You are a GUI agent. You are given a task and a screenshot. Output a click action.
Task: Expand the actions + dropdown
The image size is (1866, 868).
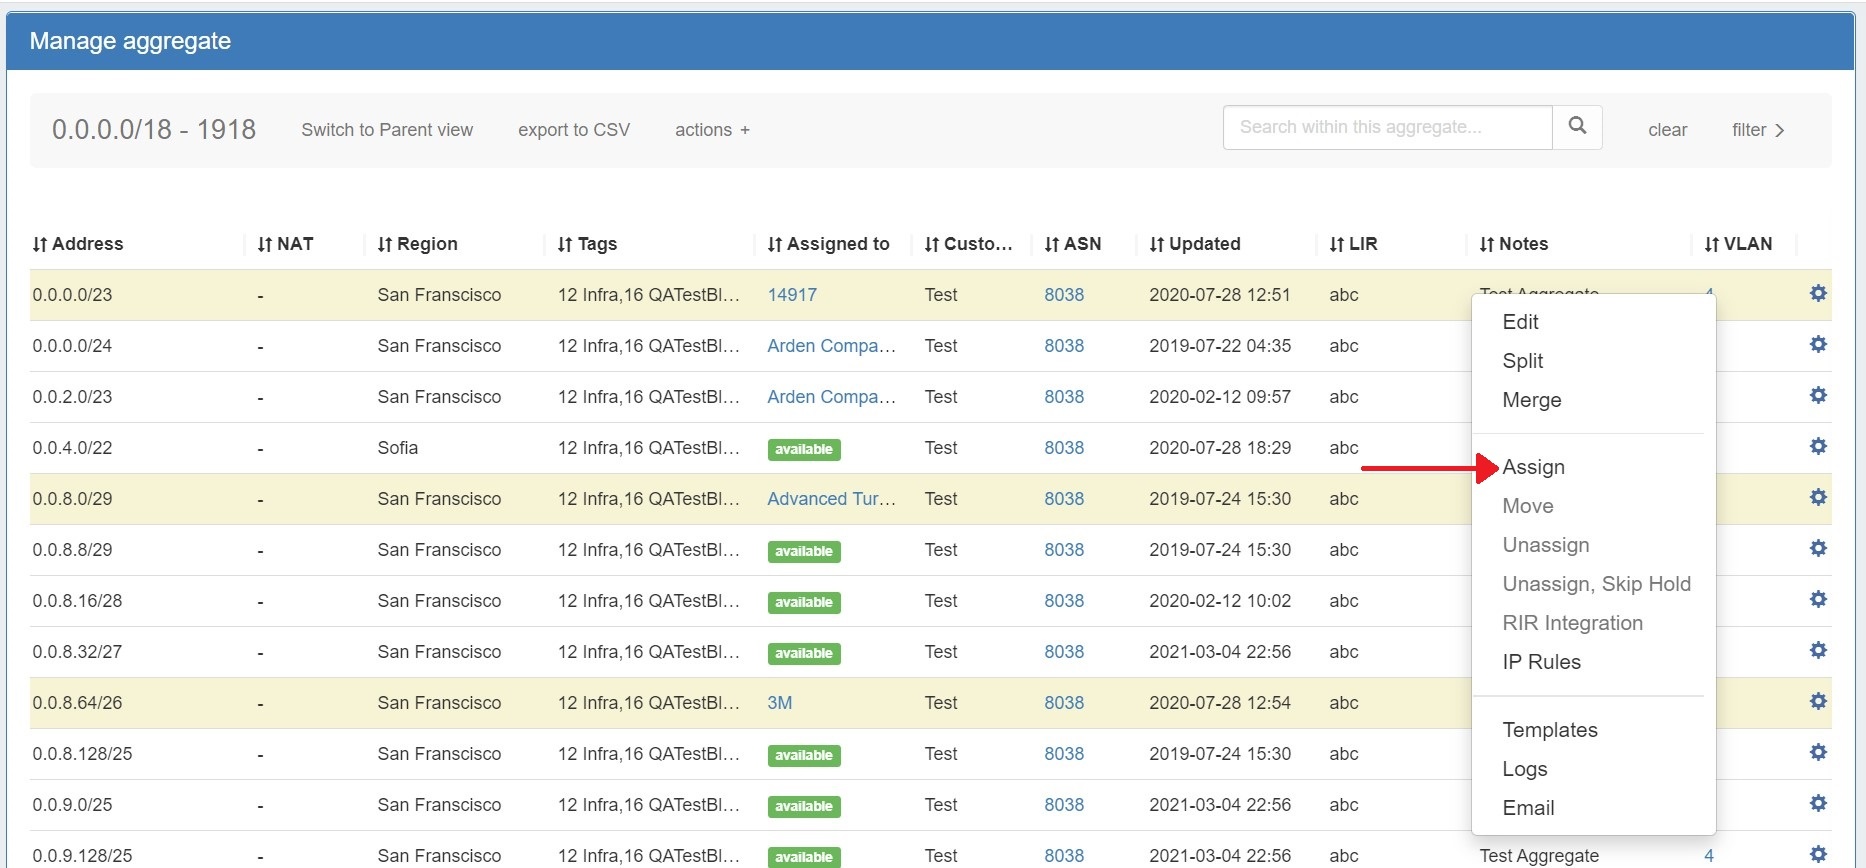coord(712,130)
